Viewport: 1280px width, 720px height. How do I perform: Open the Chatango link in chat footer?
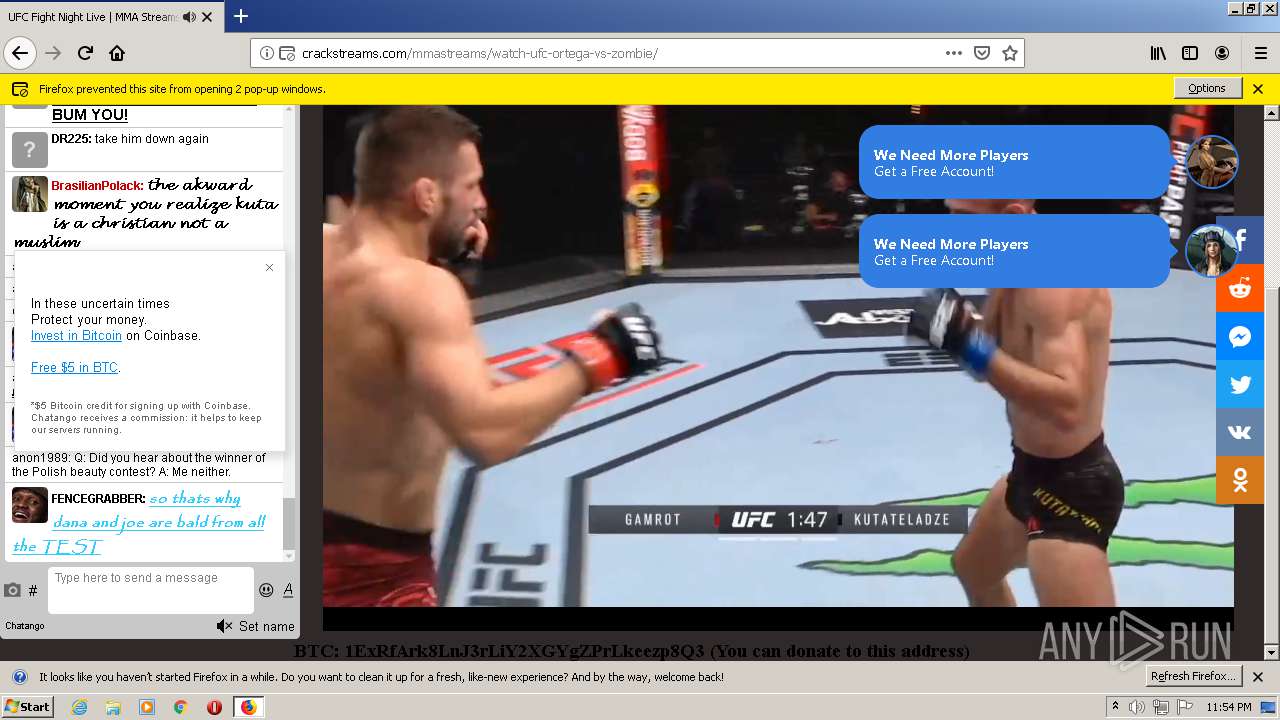click(x=25, y=626)
